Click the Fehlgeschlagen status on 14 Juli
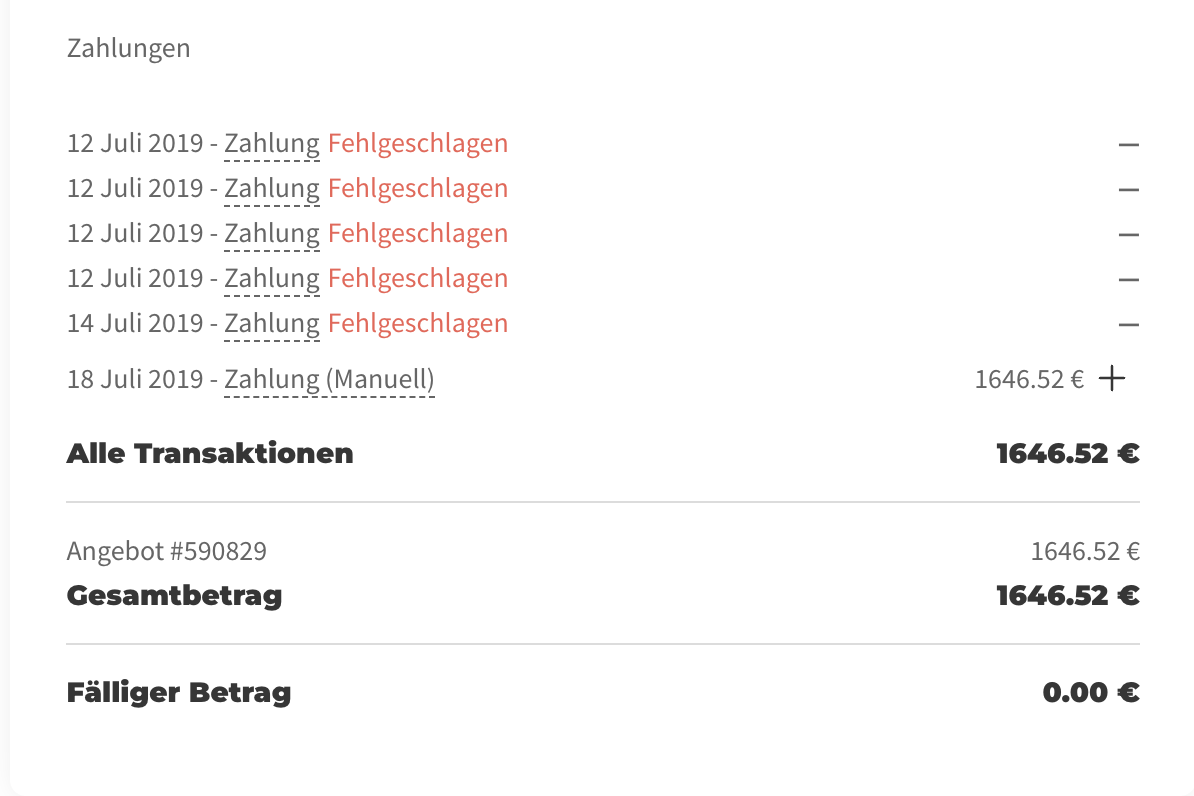 click(x=417, y=323)
